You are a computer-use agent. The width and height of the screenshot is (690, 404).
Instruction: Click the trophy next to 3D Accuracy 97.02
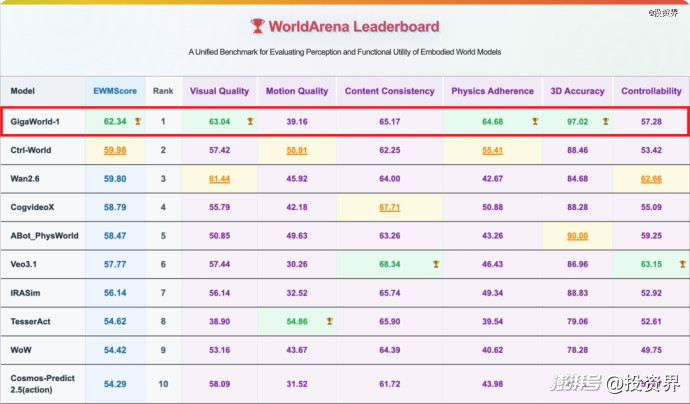606,121
